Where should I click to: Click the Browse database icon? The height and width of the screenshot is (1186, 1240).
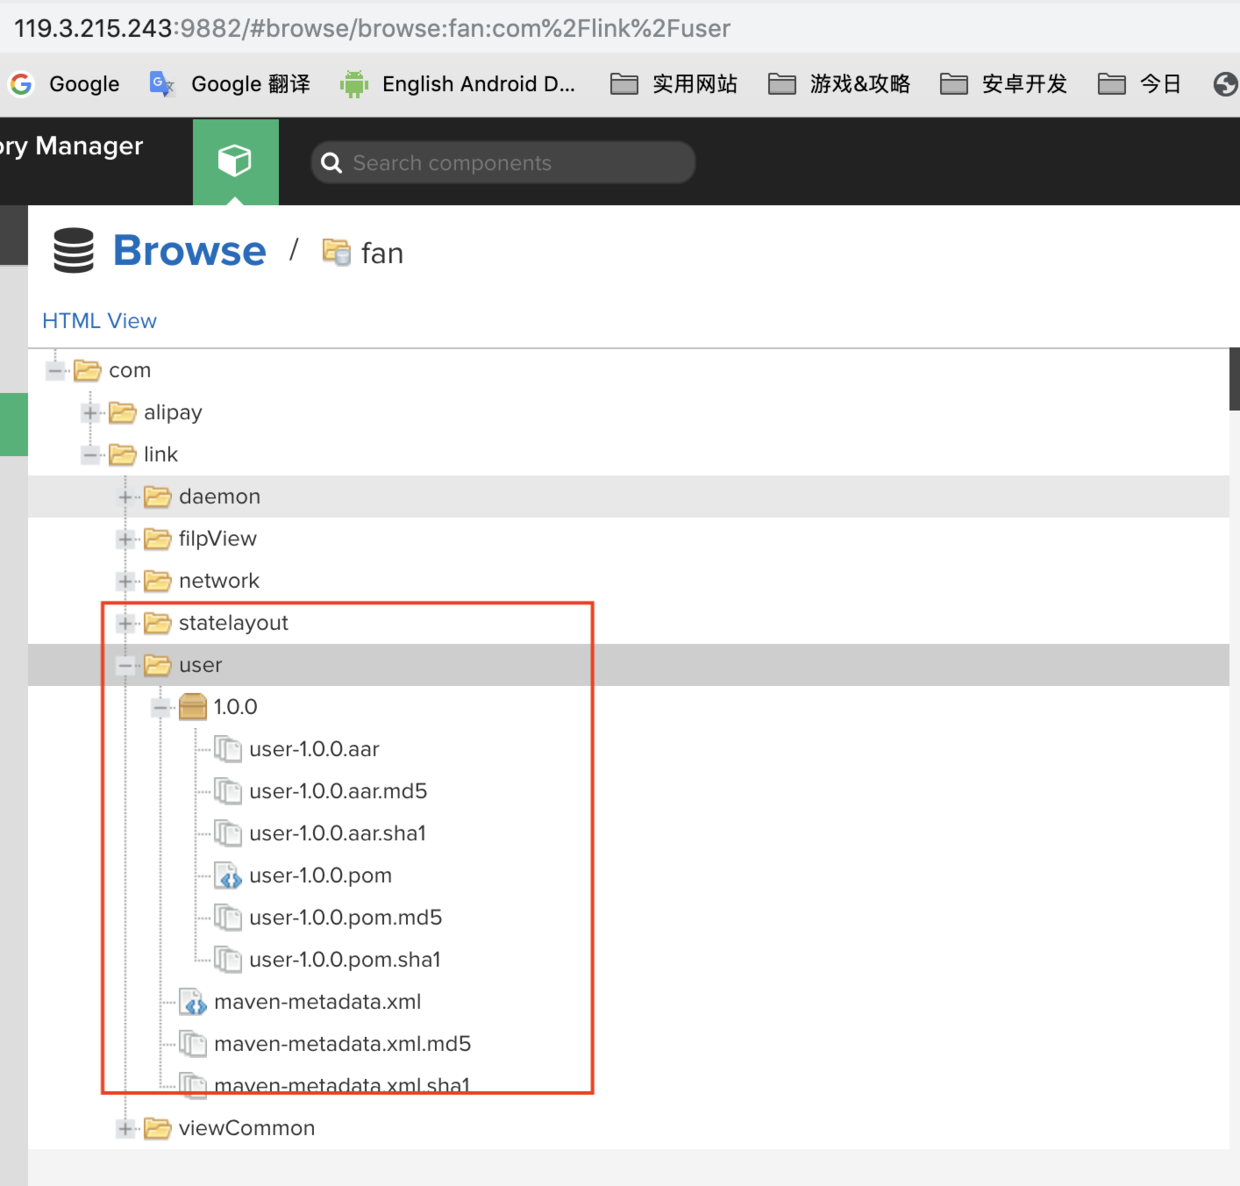click(73, 250)
